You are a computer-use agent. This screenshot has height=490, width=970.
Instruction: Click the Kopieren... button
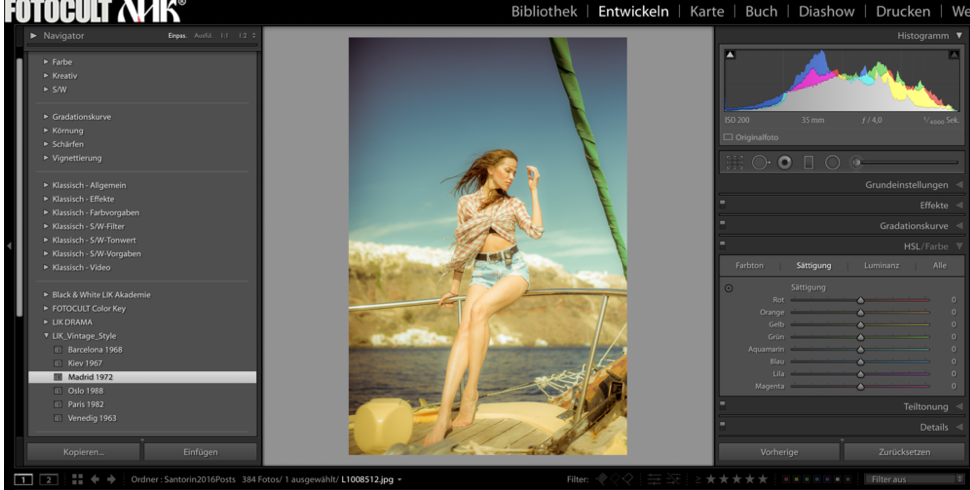pyautogui.click(x=84, y=452)
